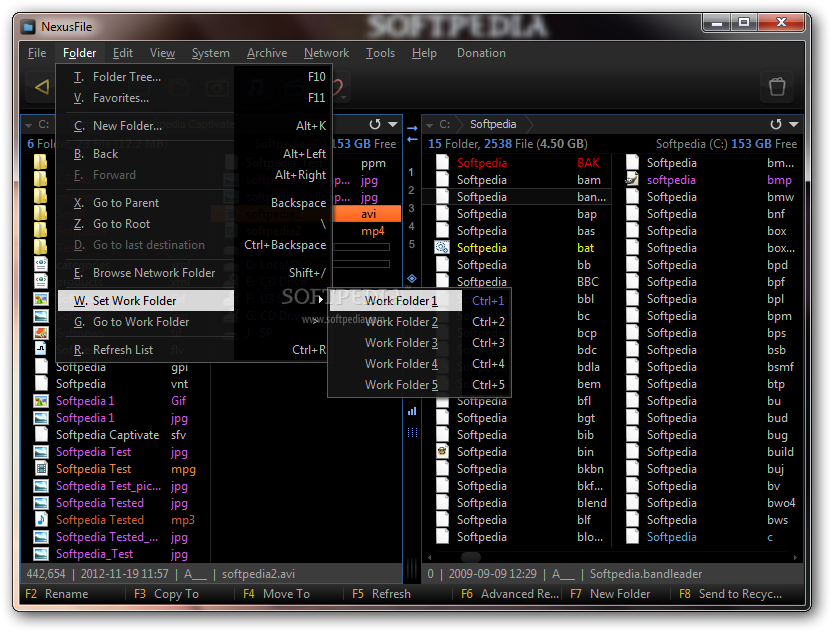Click the Softpedia Captivate sfv file icon
The width and height of the screenshot is (832, 632).
[41, 435]
